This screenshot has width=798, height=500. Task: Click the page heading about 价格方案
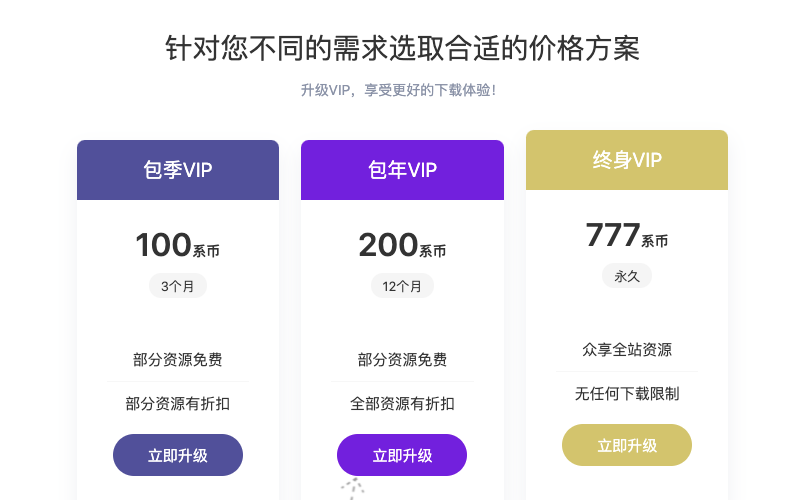(402, 48)
